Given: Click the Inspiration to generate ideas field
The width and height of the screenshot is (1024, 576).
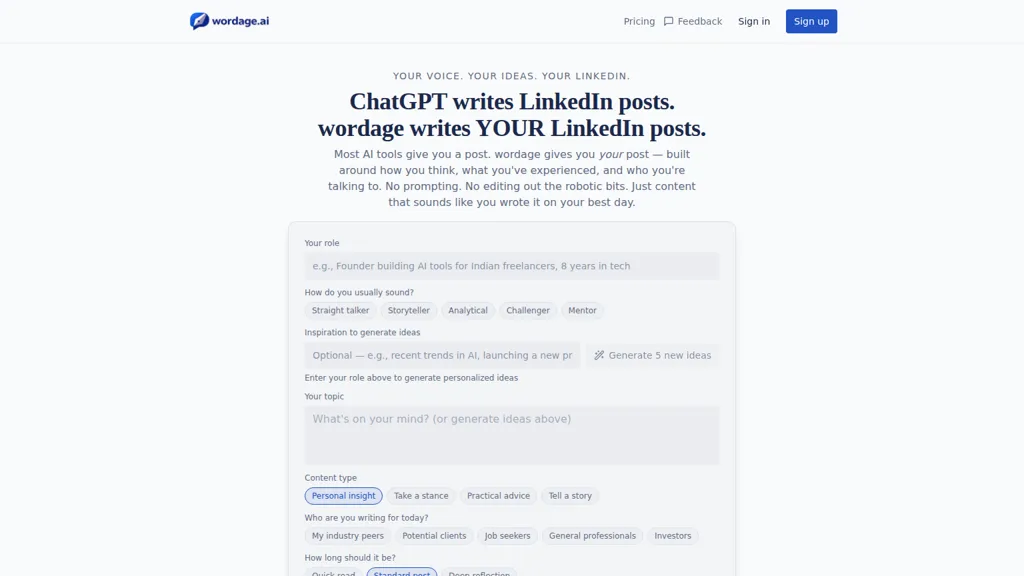Looking at the screenshot, I should 442,355.
